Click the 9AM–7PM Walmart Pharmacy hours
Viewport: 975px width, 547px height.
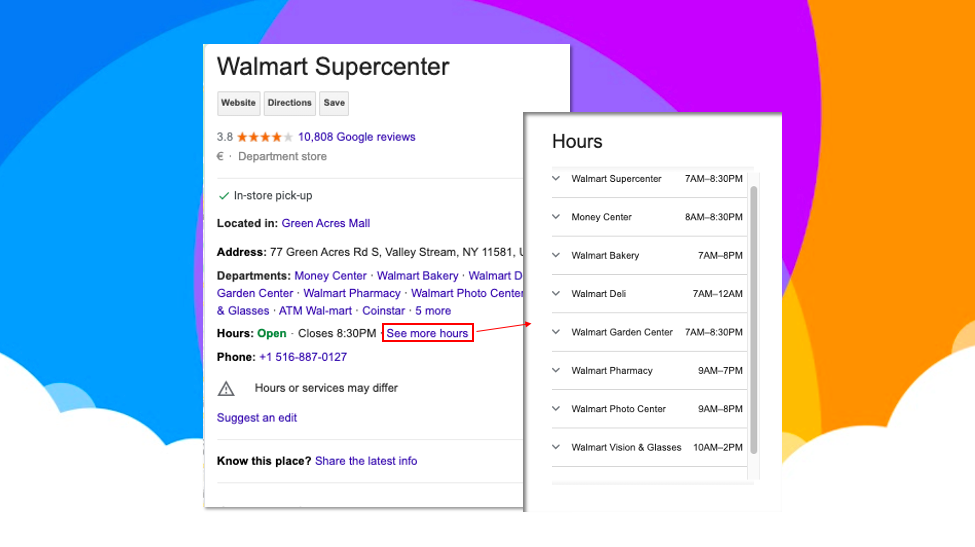pyautogui.click(x=720, y=370)
